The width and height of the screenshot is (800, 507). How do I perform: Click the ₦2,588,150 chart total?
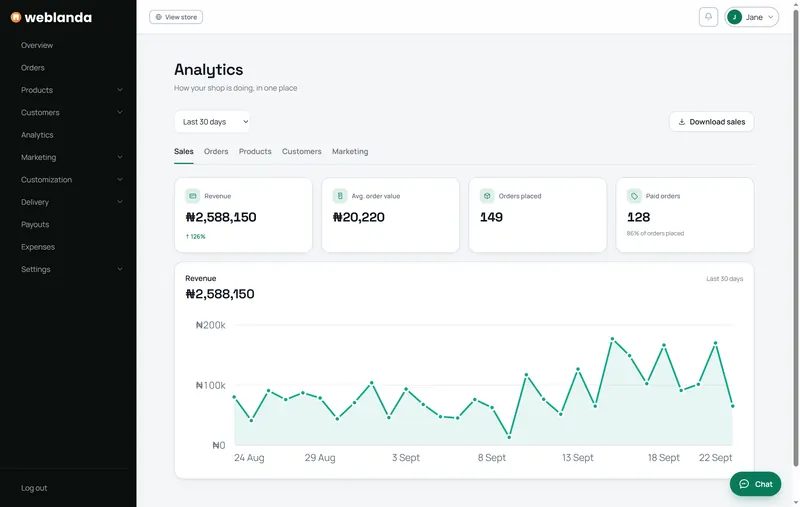click(220, 294)
